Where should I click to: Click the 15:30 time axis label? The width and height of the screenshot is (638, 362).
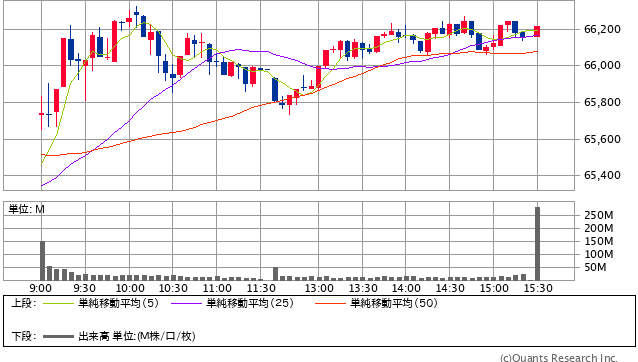click(537, 288)
